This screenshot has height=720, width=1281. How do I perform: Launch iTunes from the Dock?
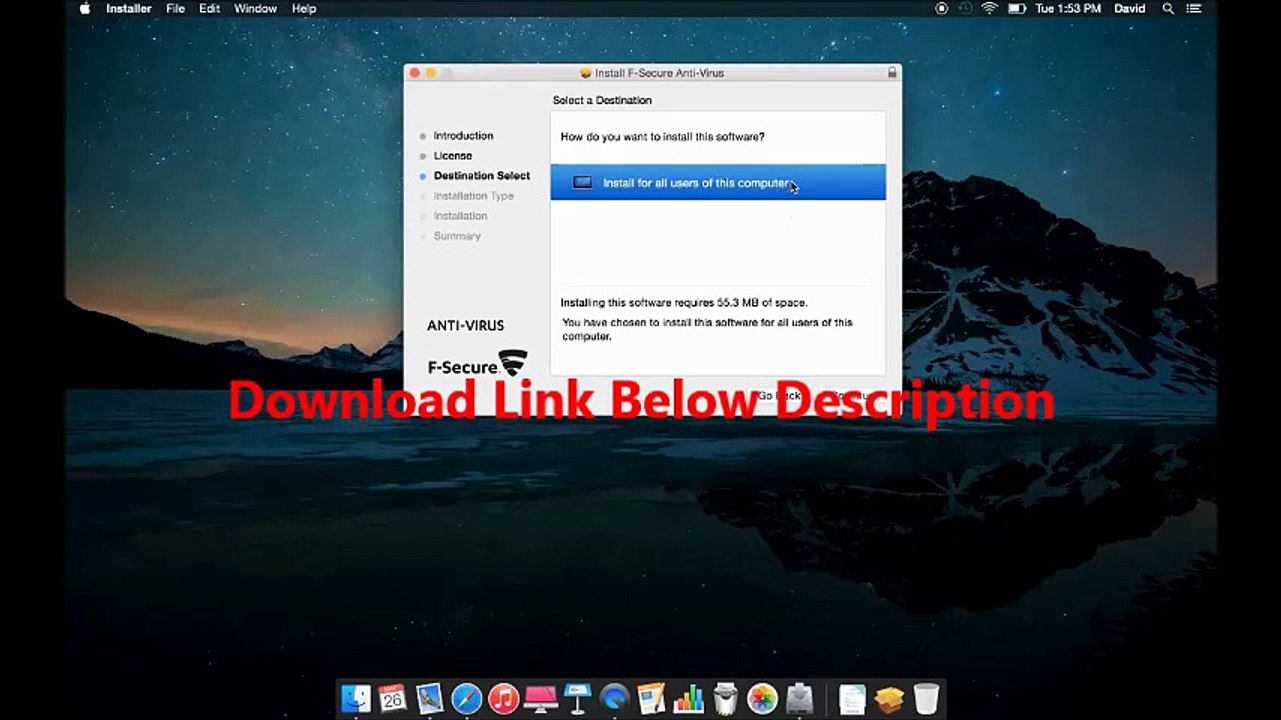[x=503, y=698]
